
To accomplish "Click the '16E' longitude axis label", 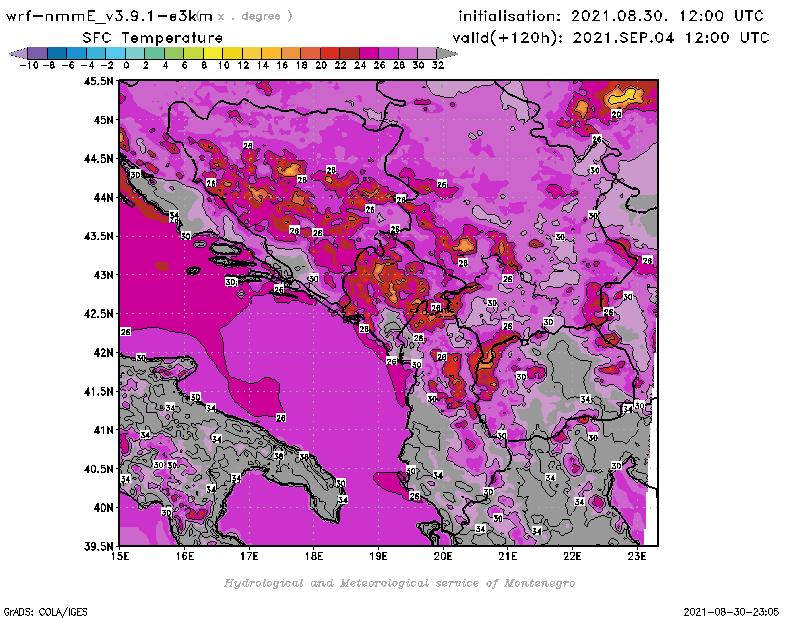I will tap(185, 556).
